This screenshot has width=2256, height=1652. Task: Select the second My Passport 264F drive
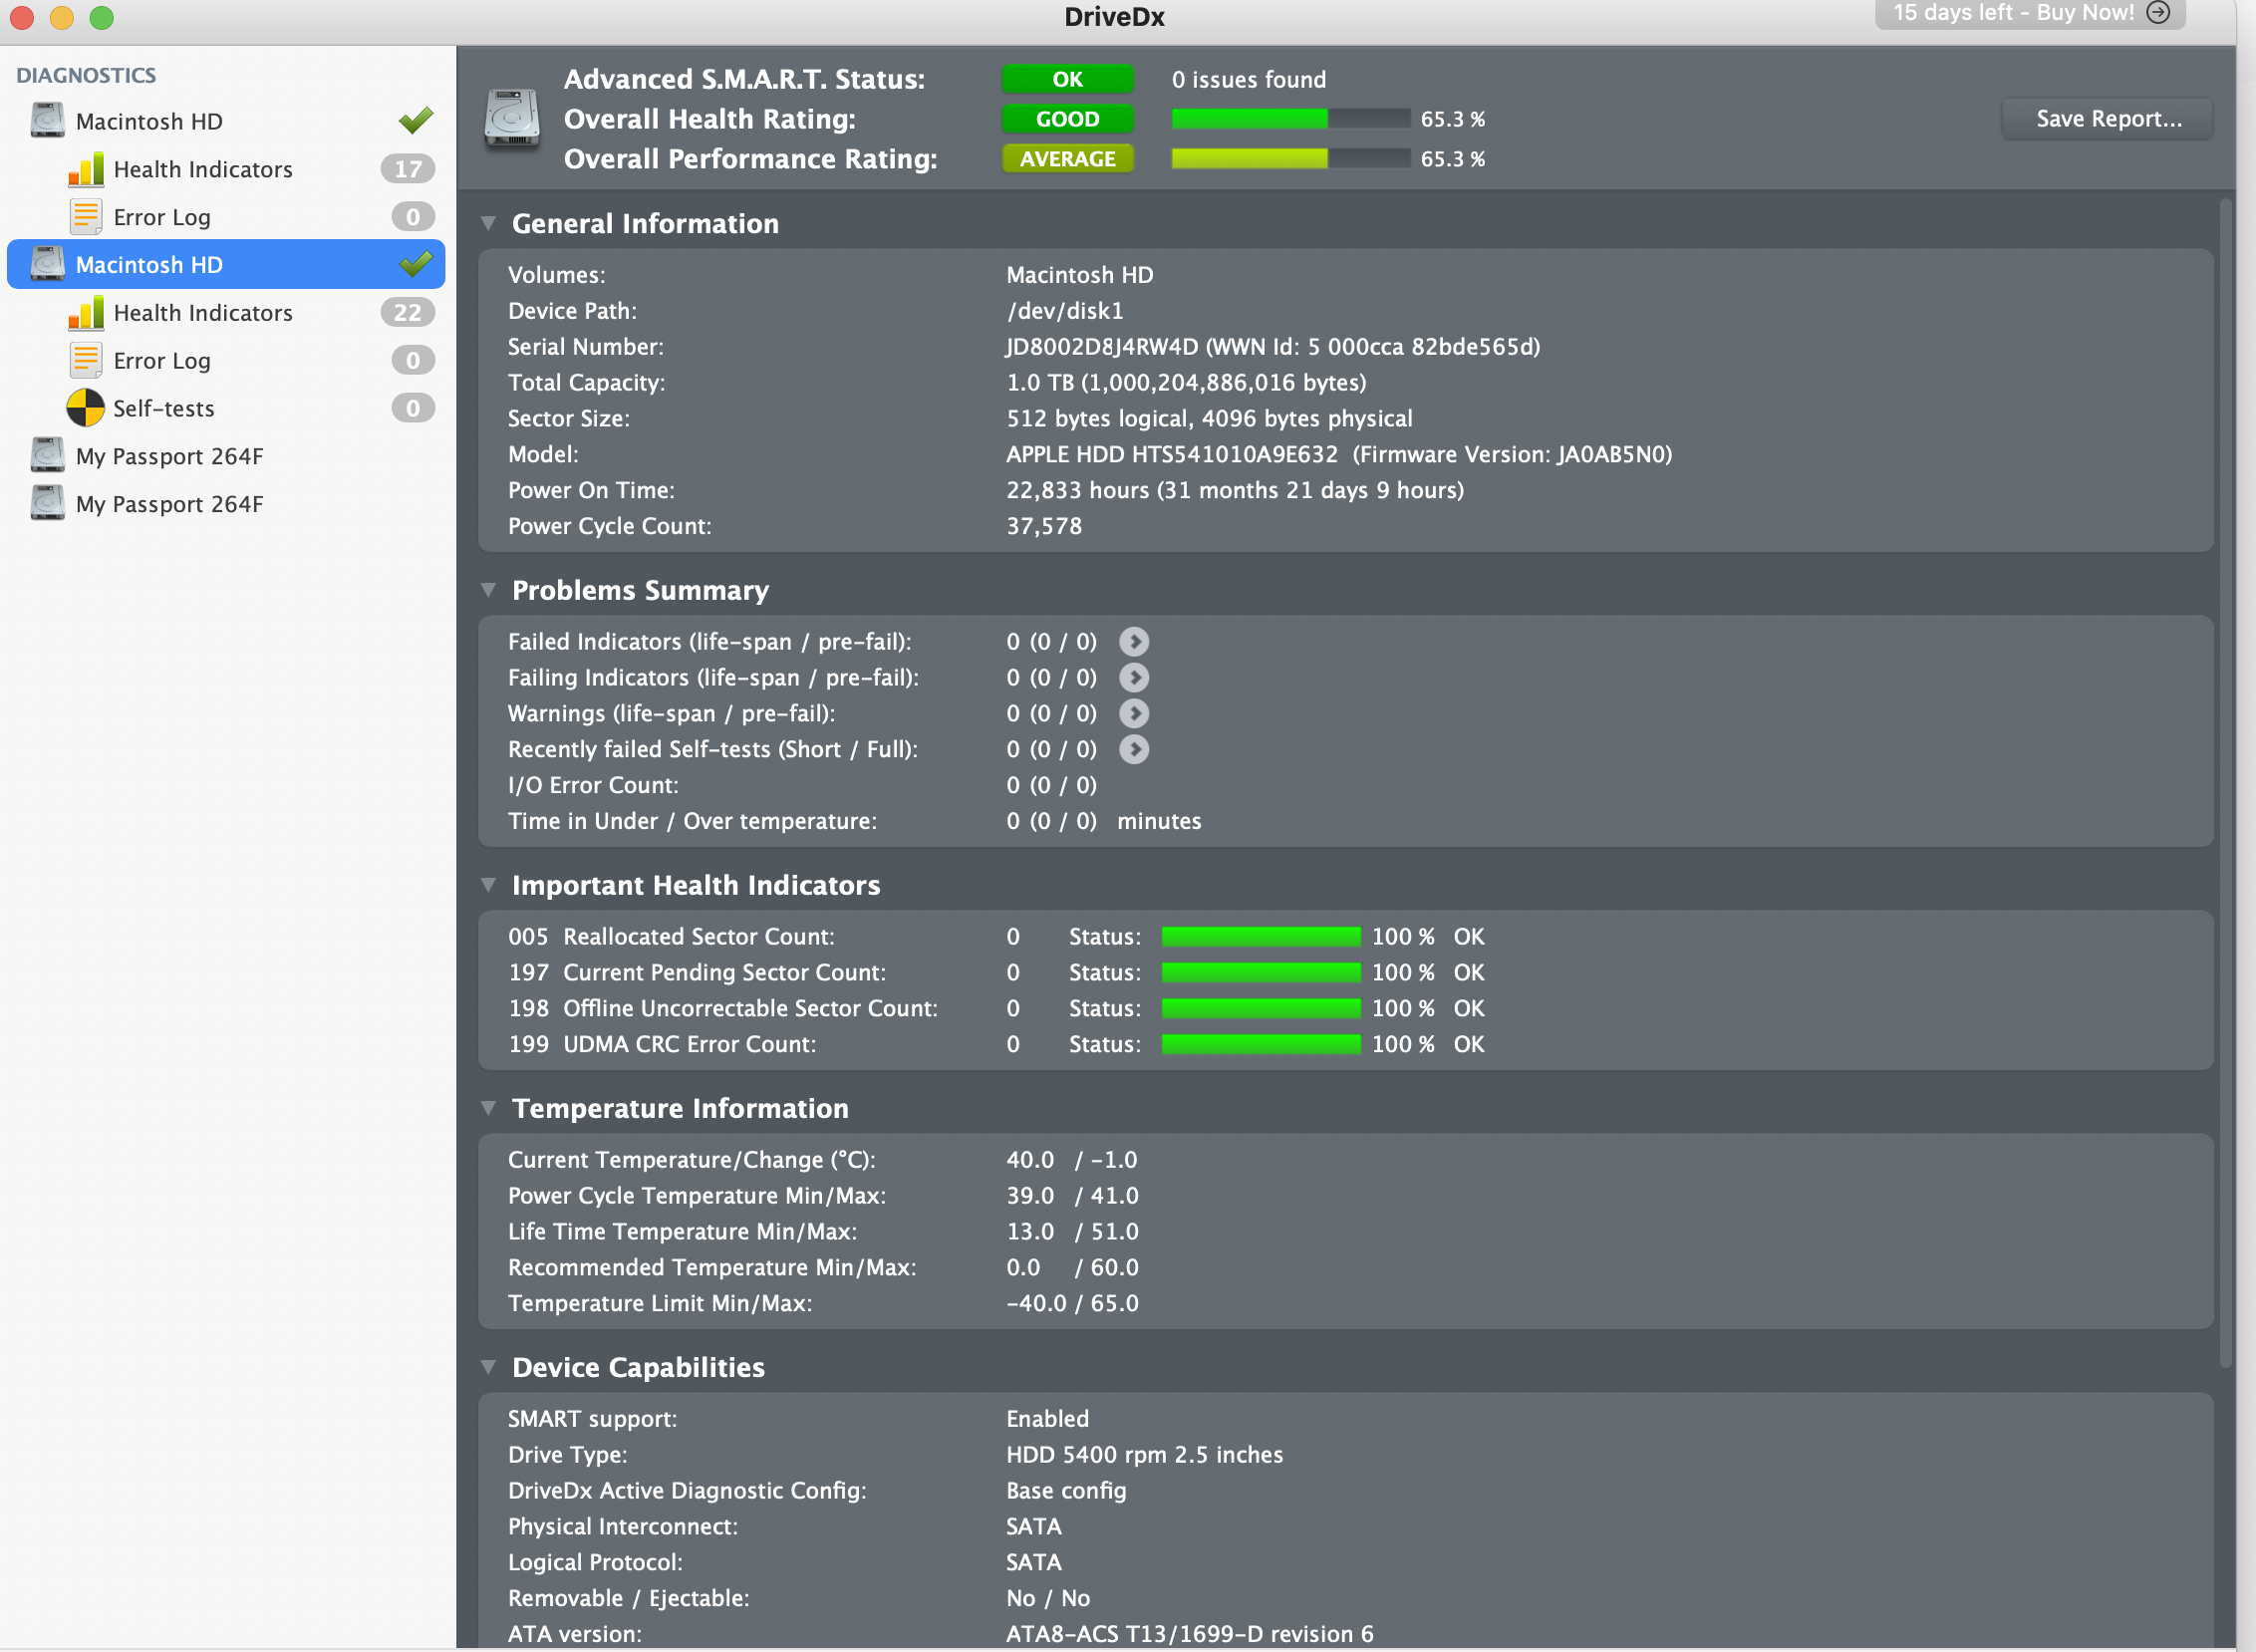pos(169,504)
